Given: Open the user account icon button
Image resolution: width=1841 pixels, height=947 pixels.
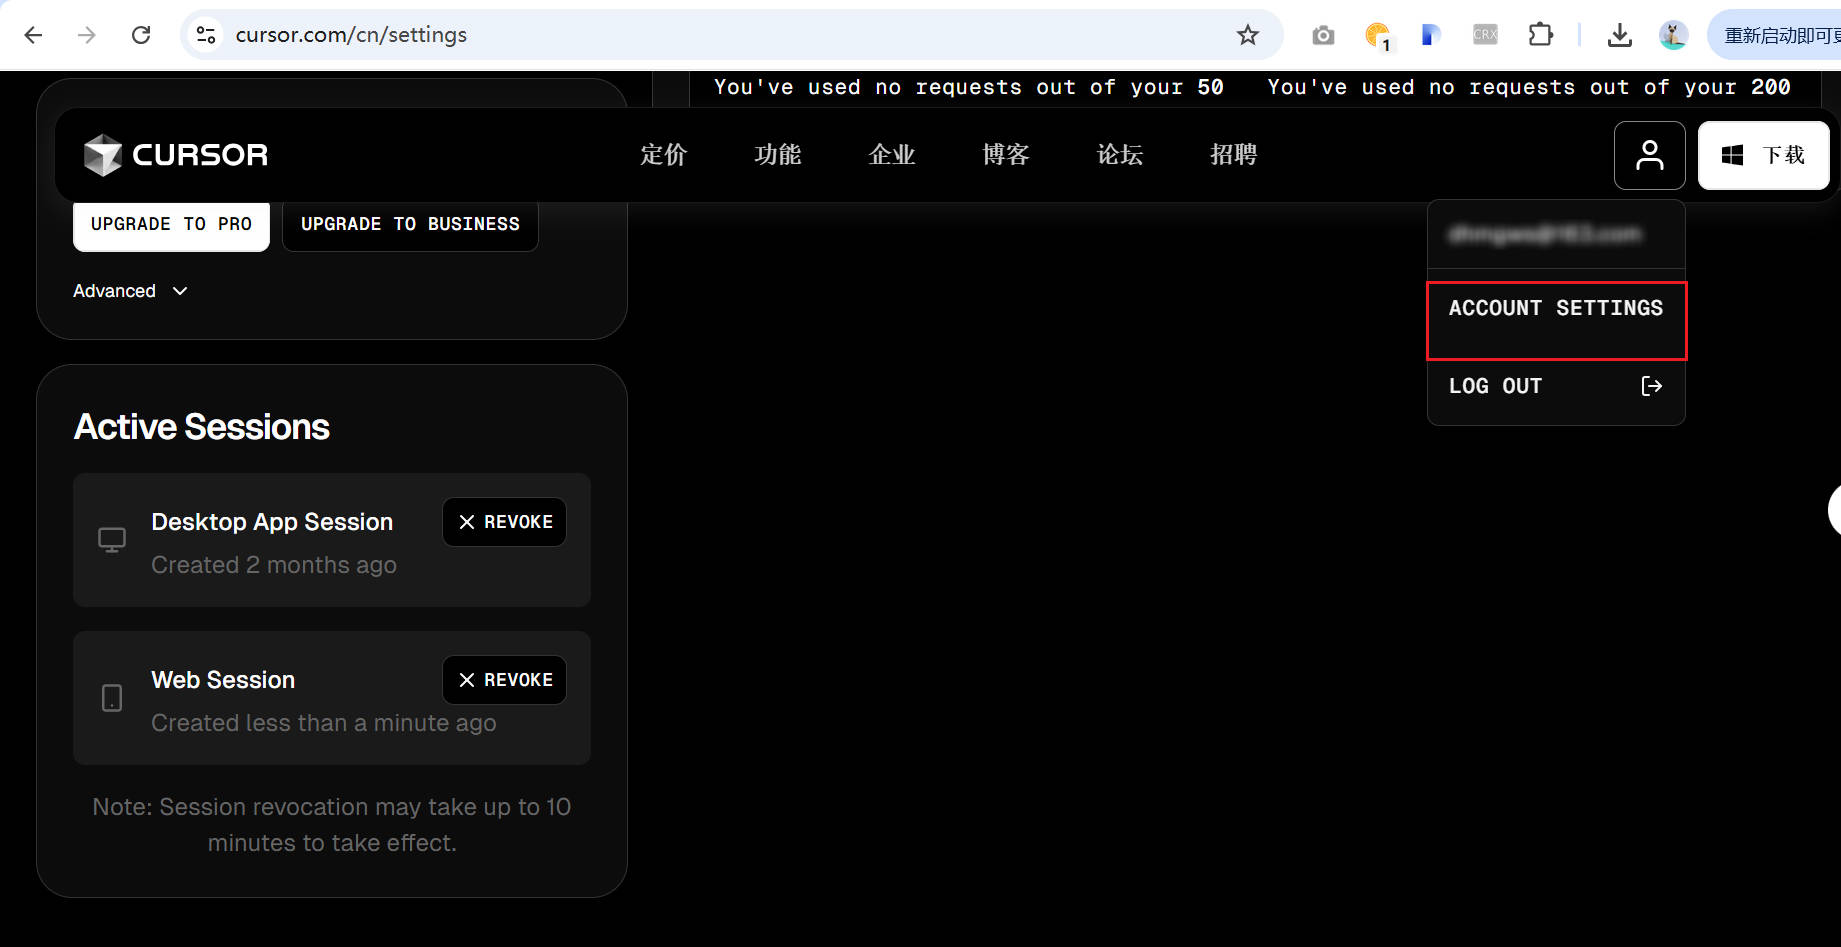Looking at the screenshot, I should tap(1649, 155).
